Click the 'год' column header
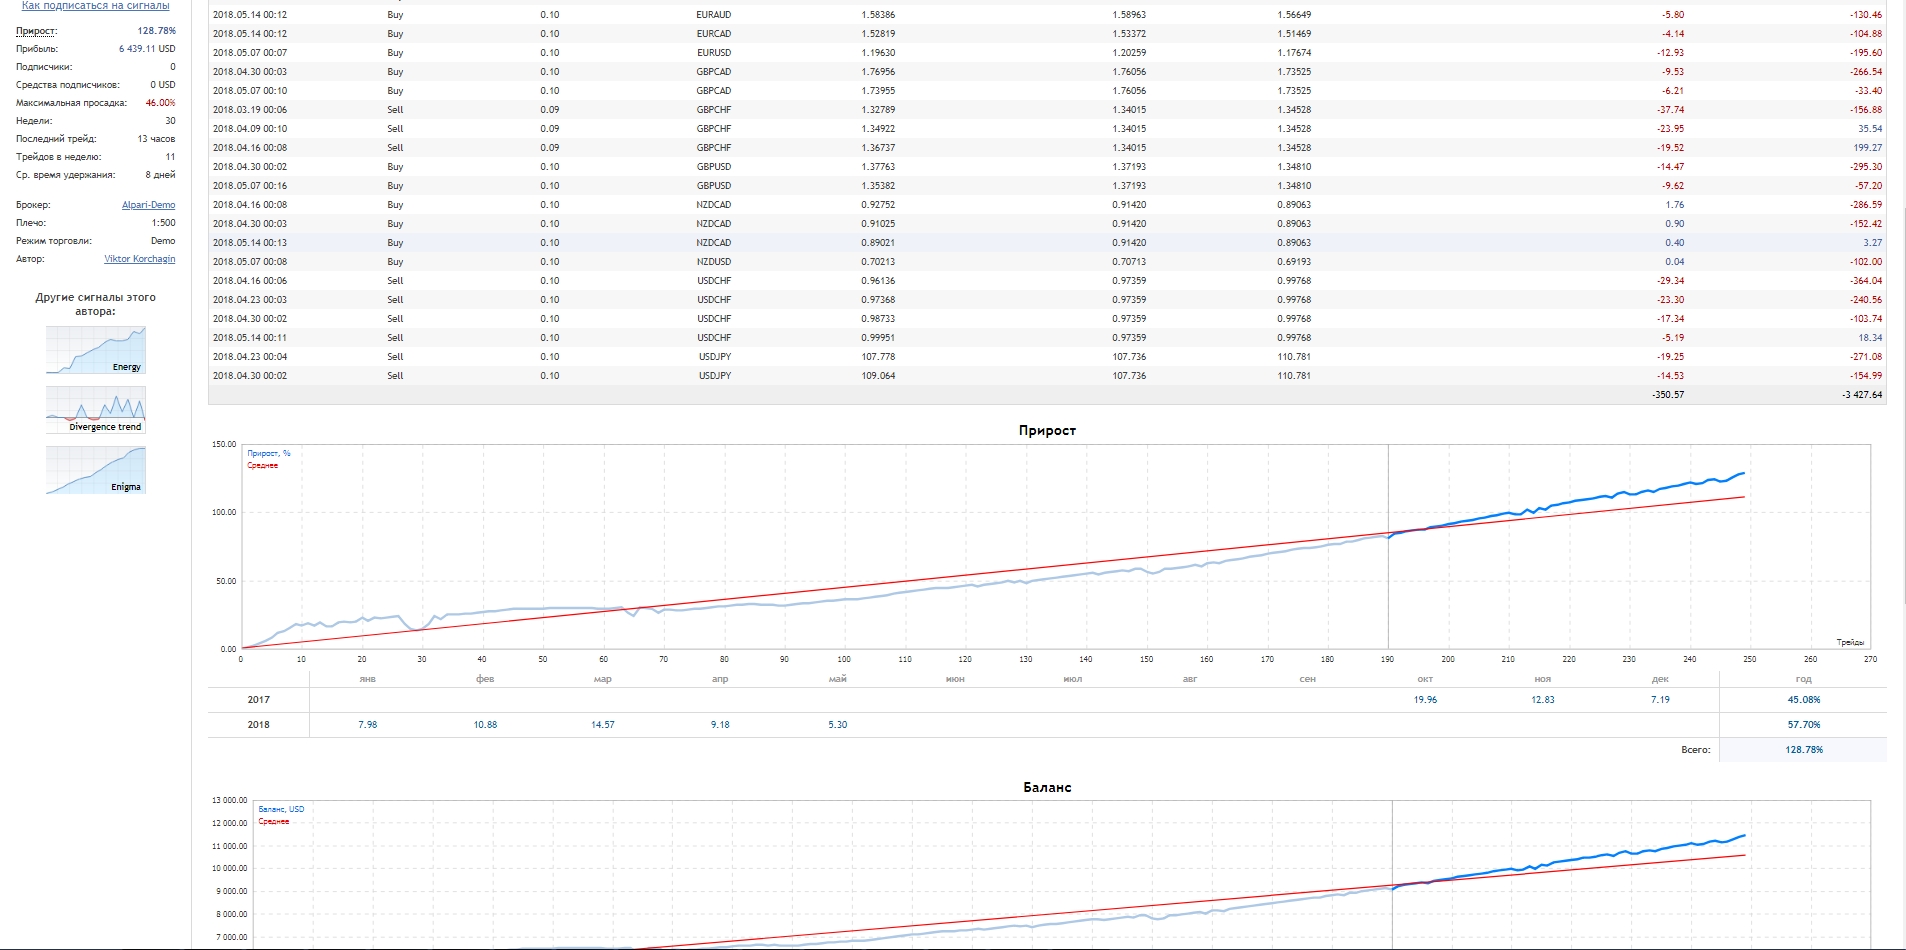 [1804, 680]
